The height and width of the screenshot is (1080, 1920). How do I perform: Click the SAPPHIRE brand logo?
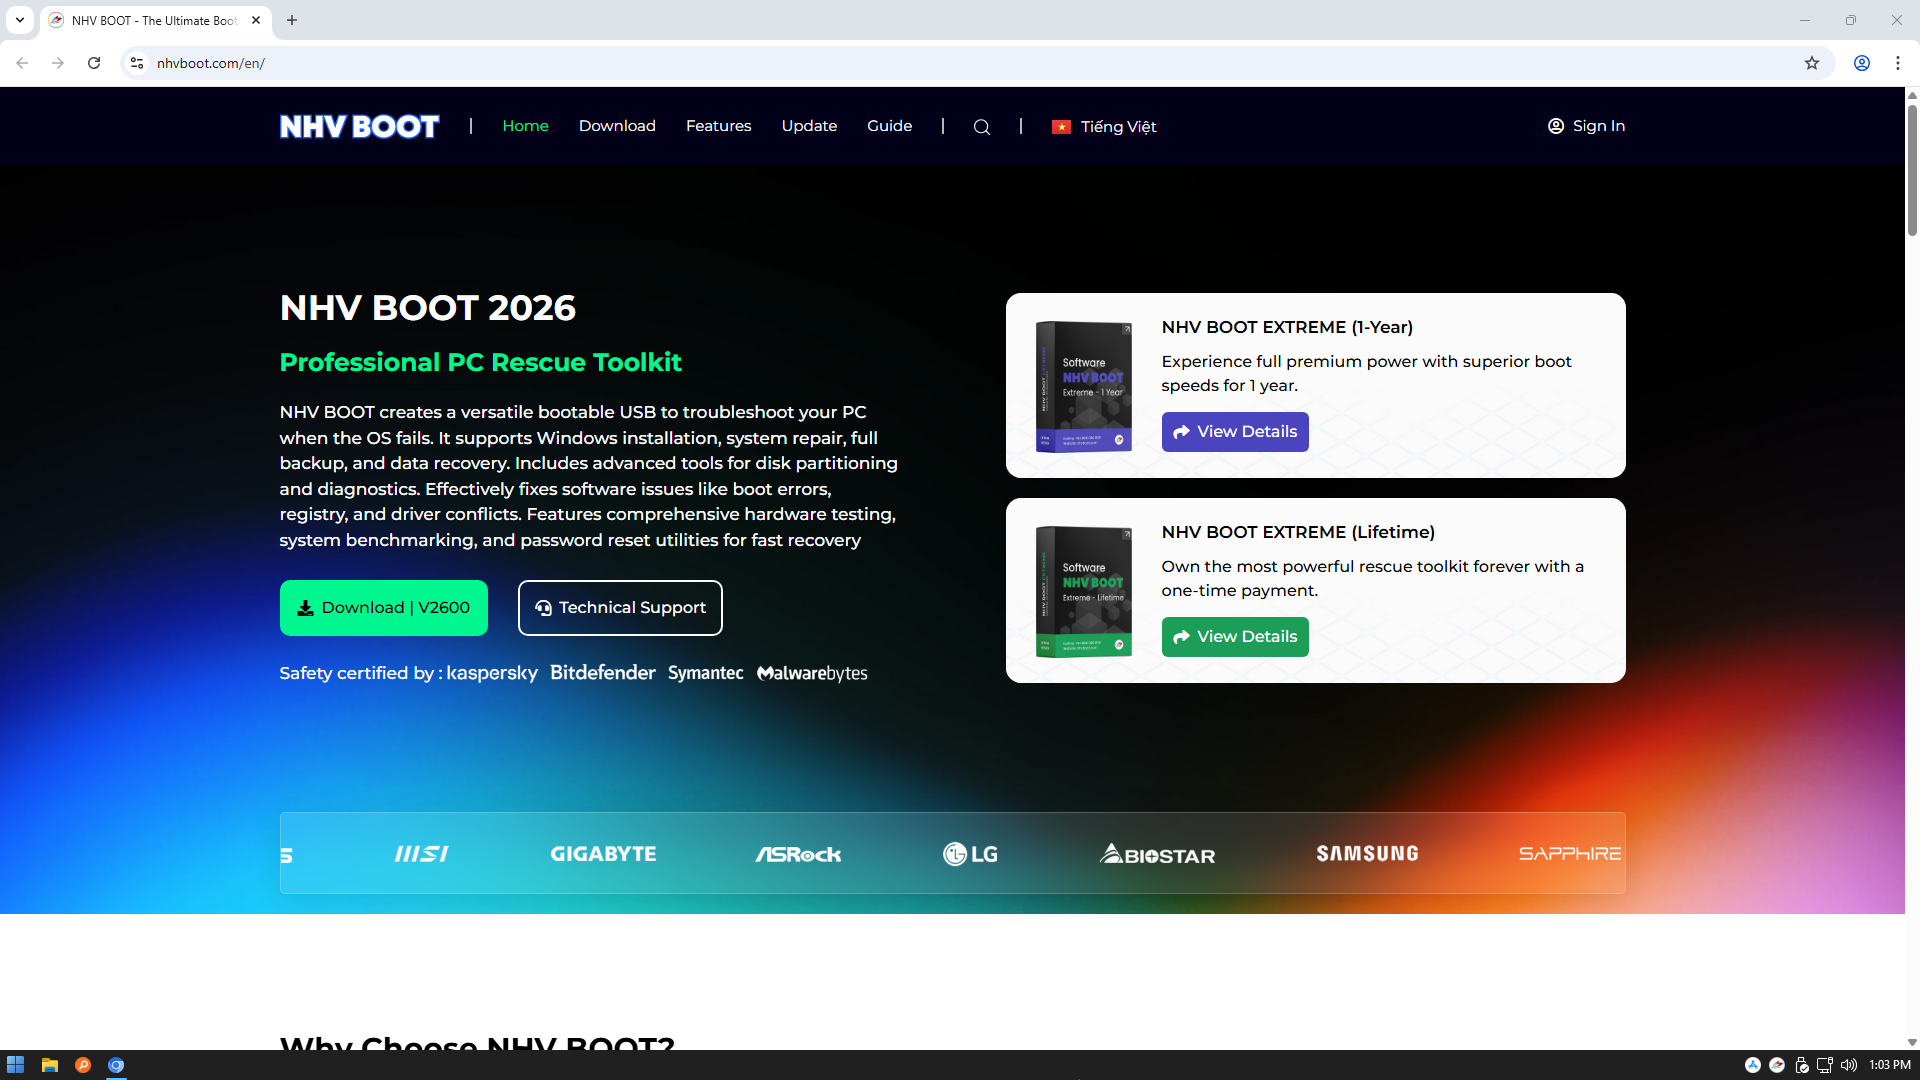coord(1570,854)
